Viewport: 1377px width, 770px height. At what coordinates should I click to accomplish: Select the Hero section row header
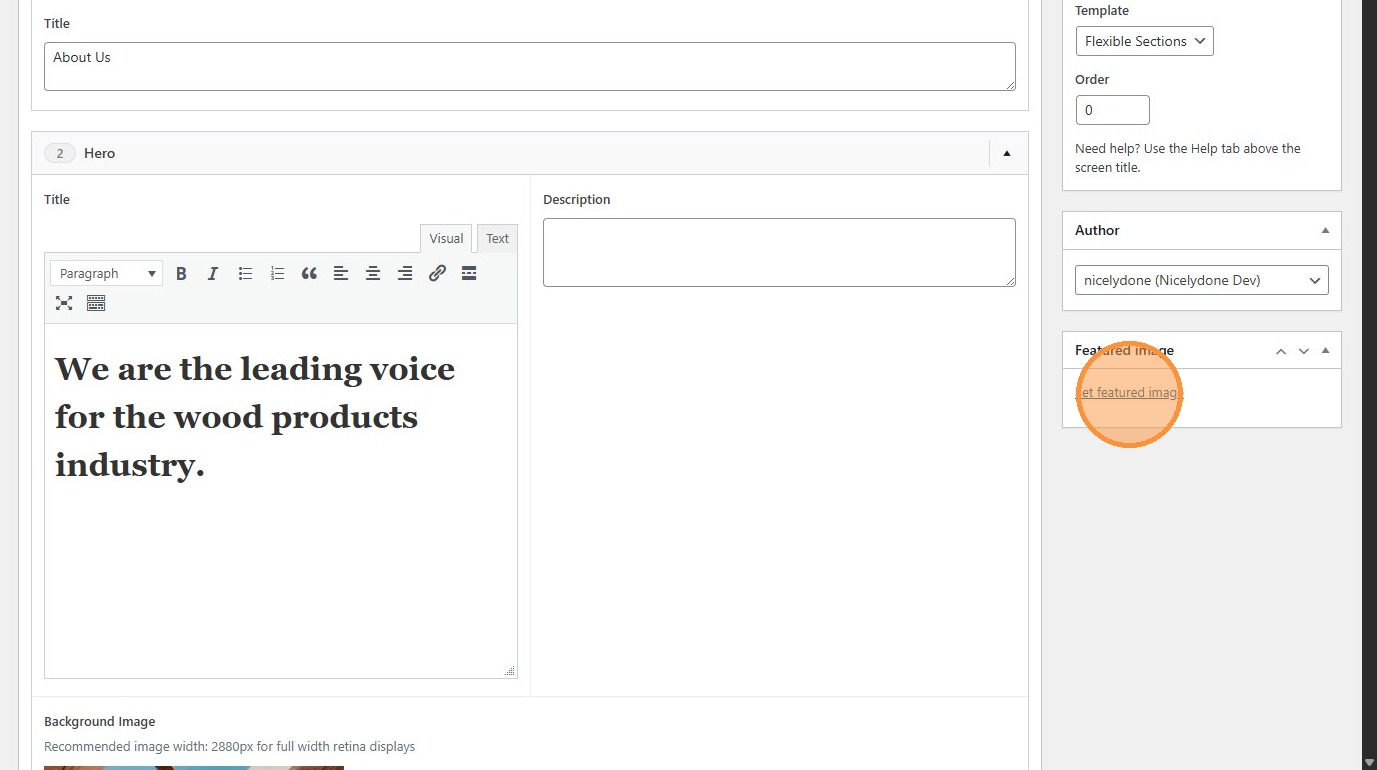coord(530,153)
